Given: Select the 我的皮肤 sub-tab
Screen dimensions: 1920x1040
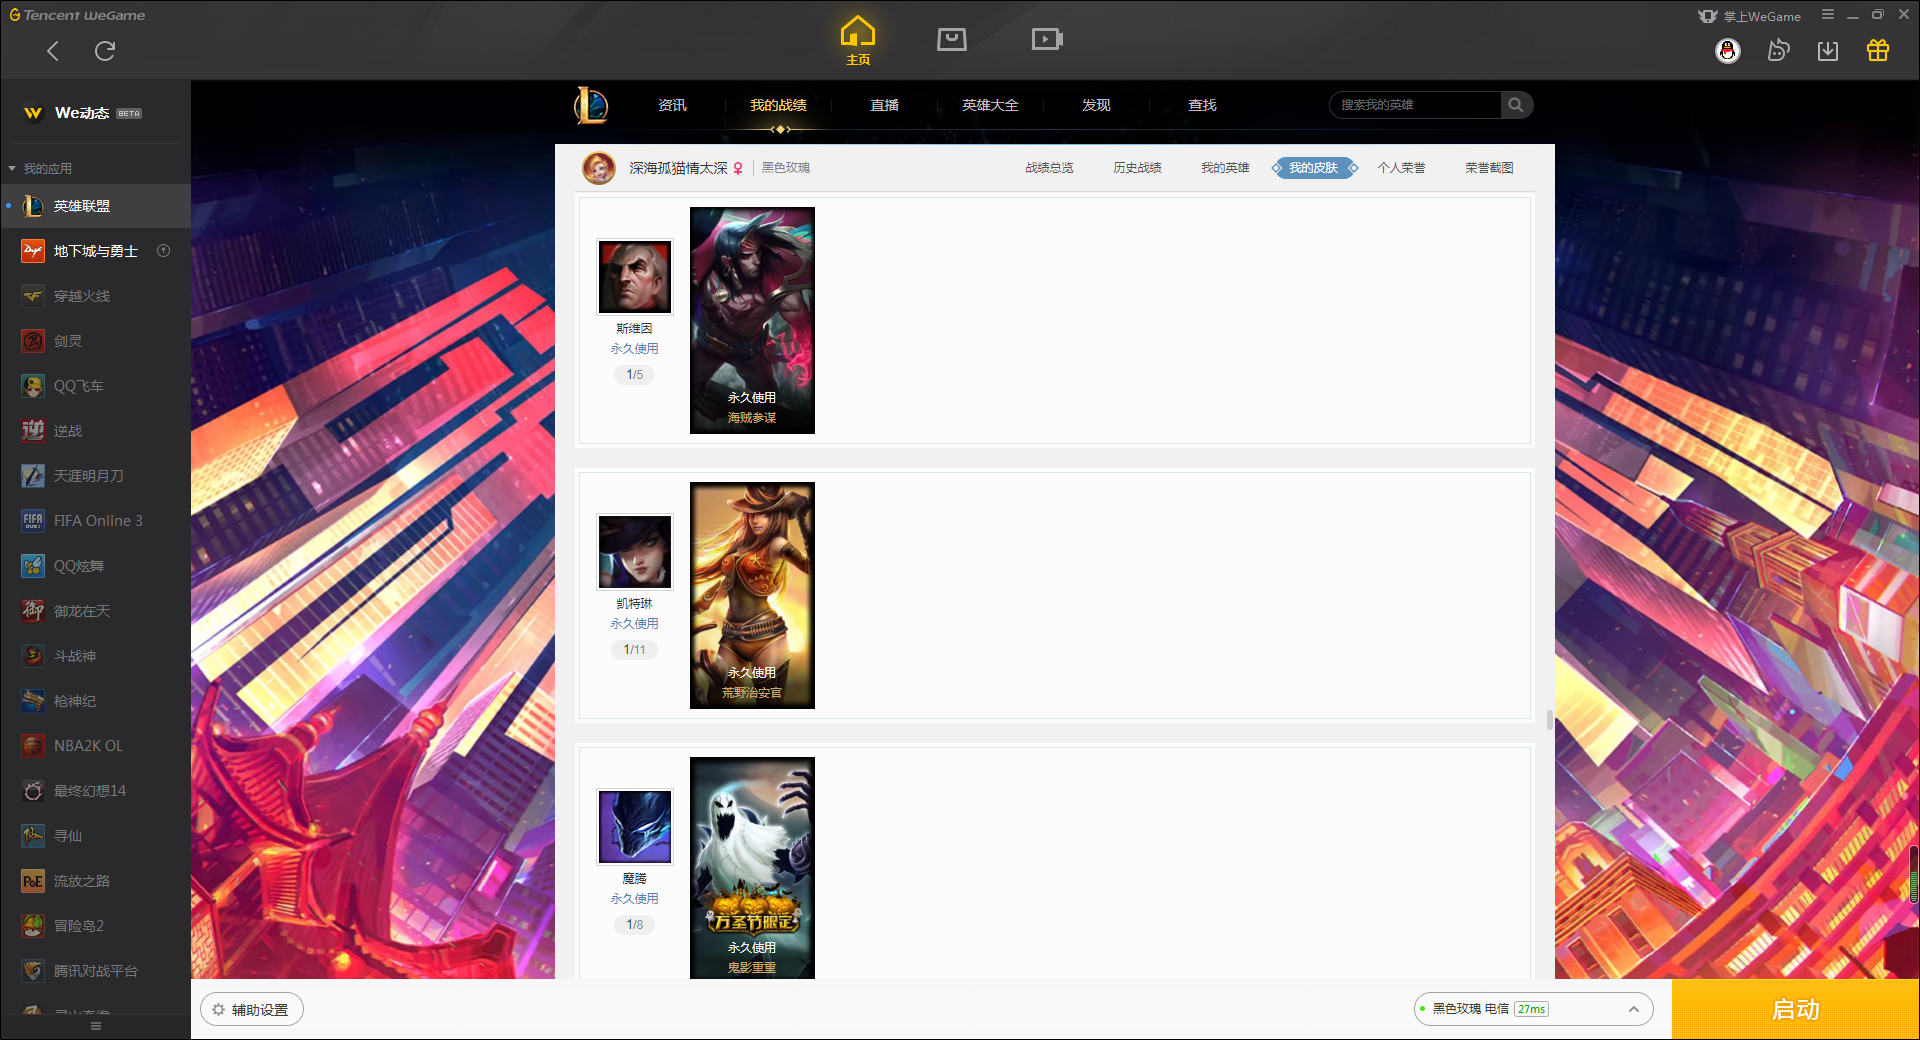Looking at the screenshot, I should click(1314, 168).
